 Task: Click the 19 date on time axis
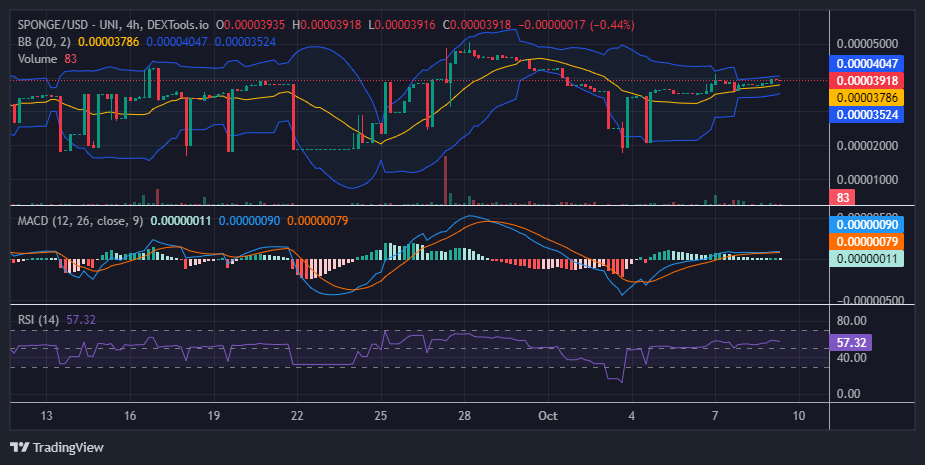coord(214,416)
